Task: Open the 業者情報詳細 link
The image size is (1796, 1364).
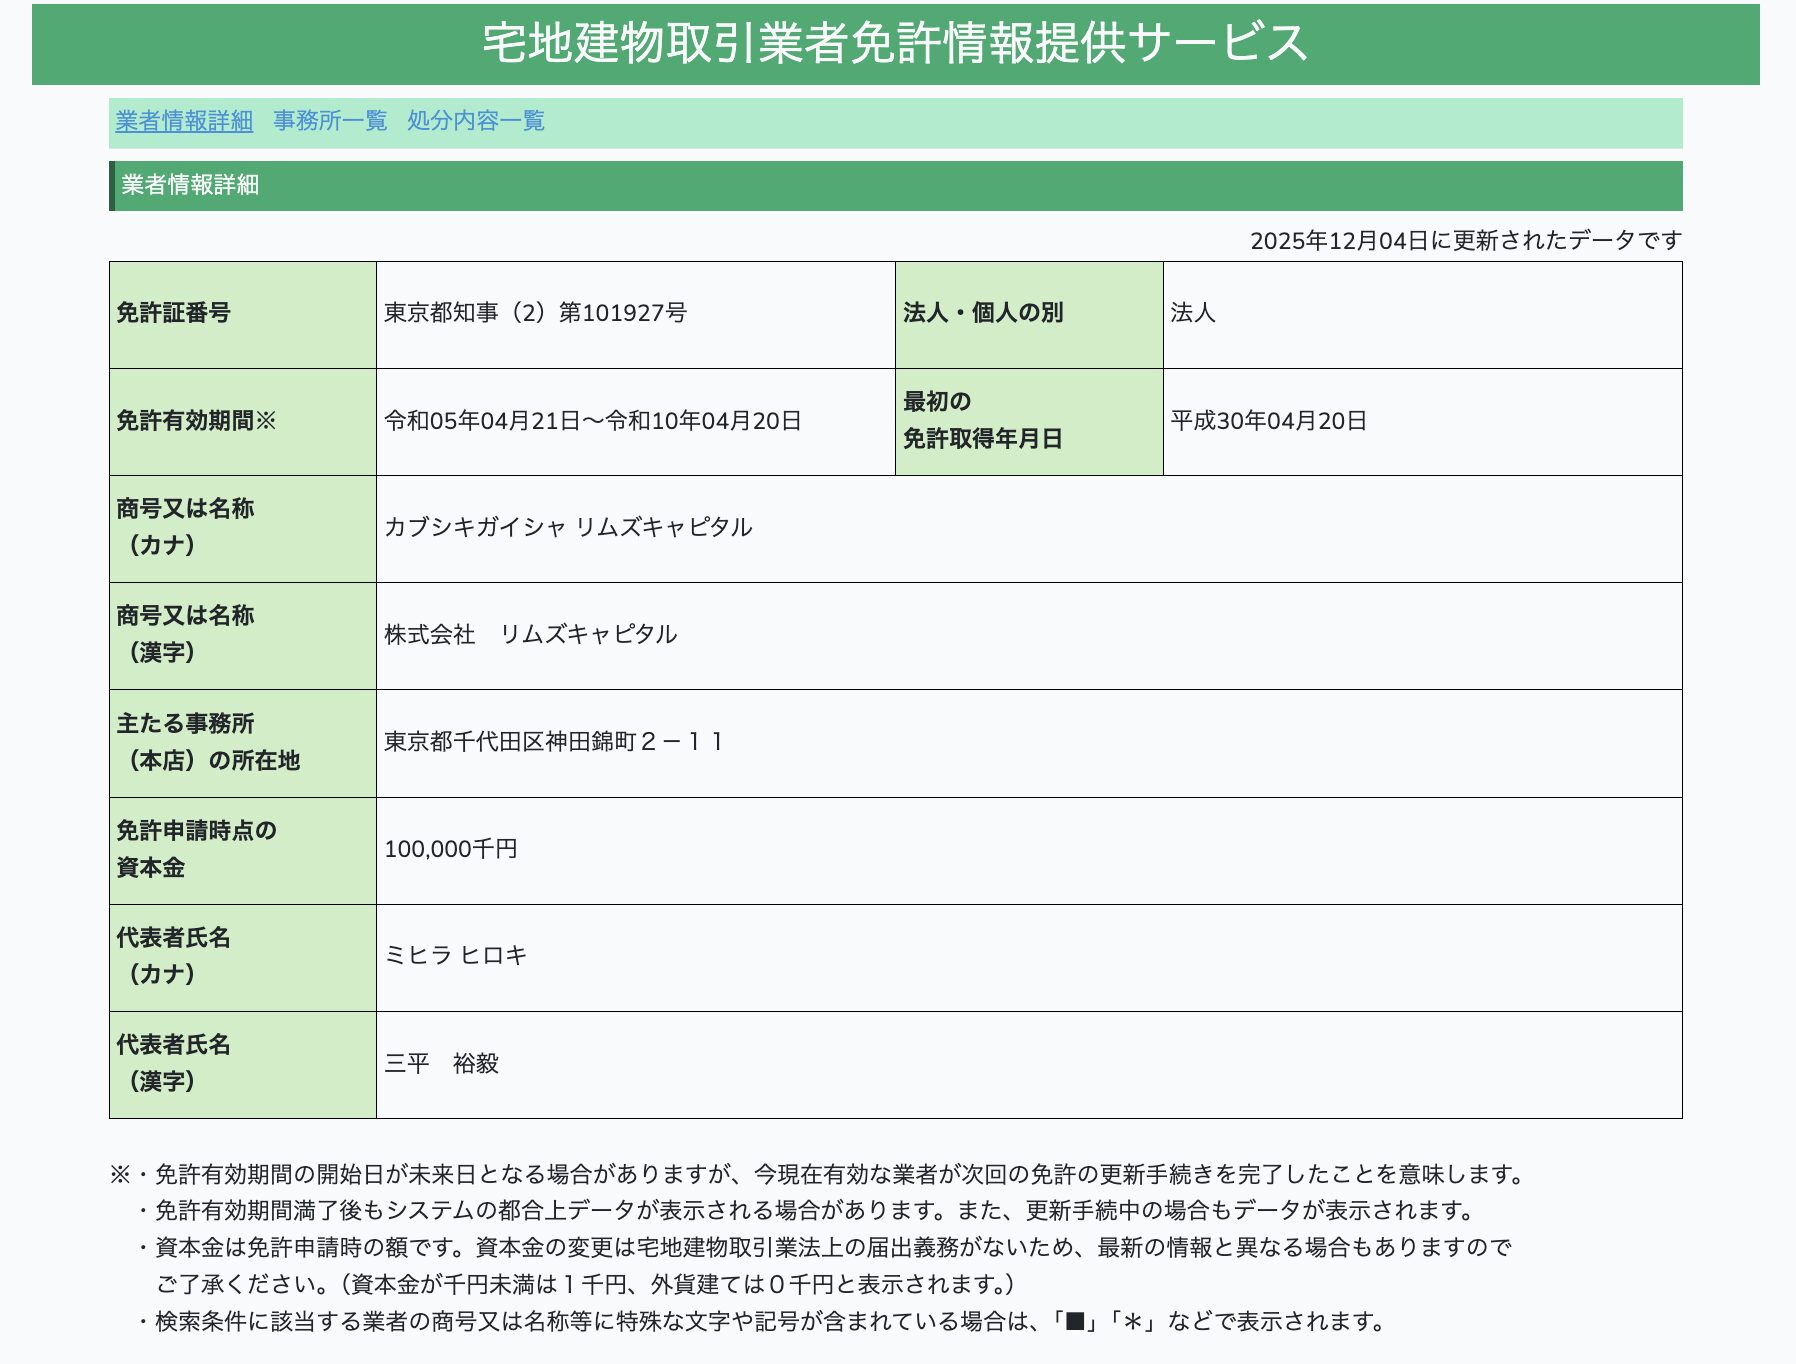Action: point(184,121)
